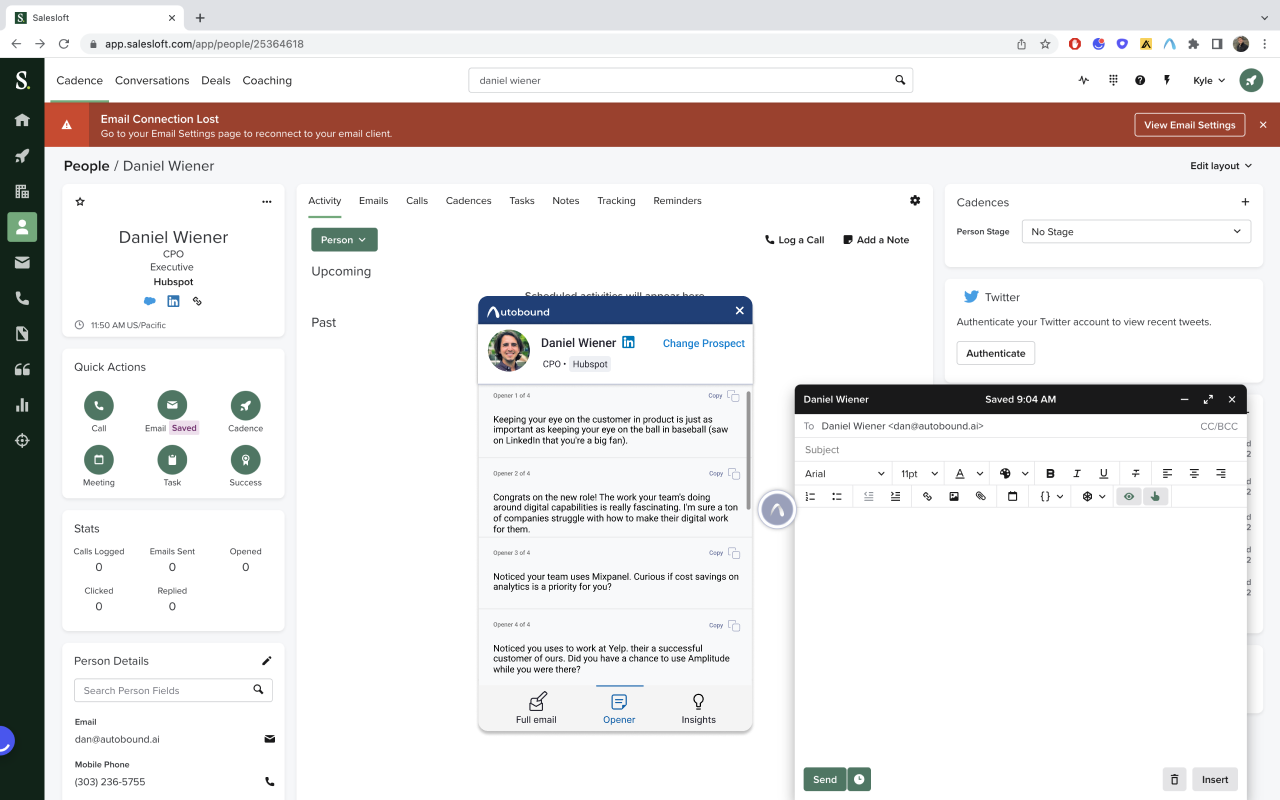Insert image in email composer
Viewport: 1280px width, 800px height.
click(954, 496)
